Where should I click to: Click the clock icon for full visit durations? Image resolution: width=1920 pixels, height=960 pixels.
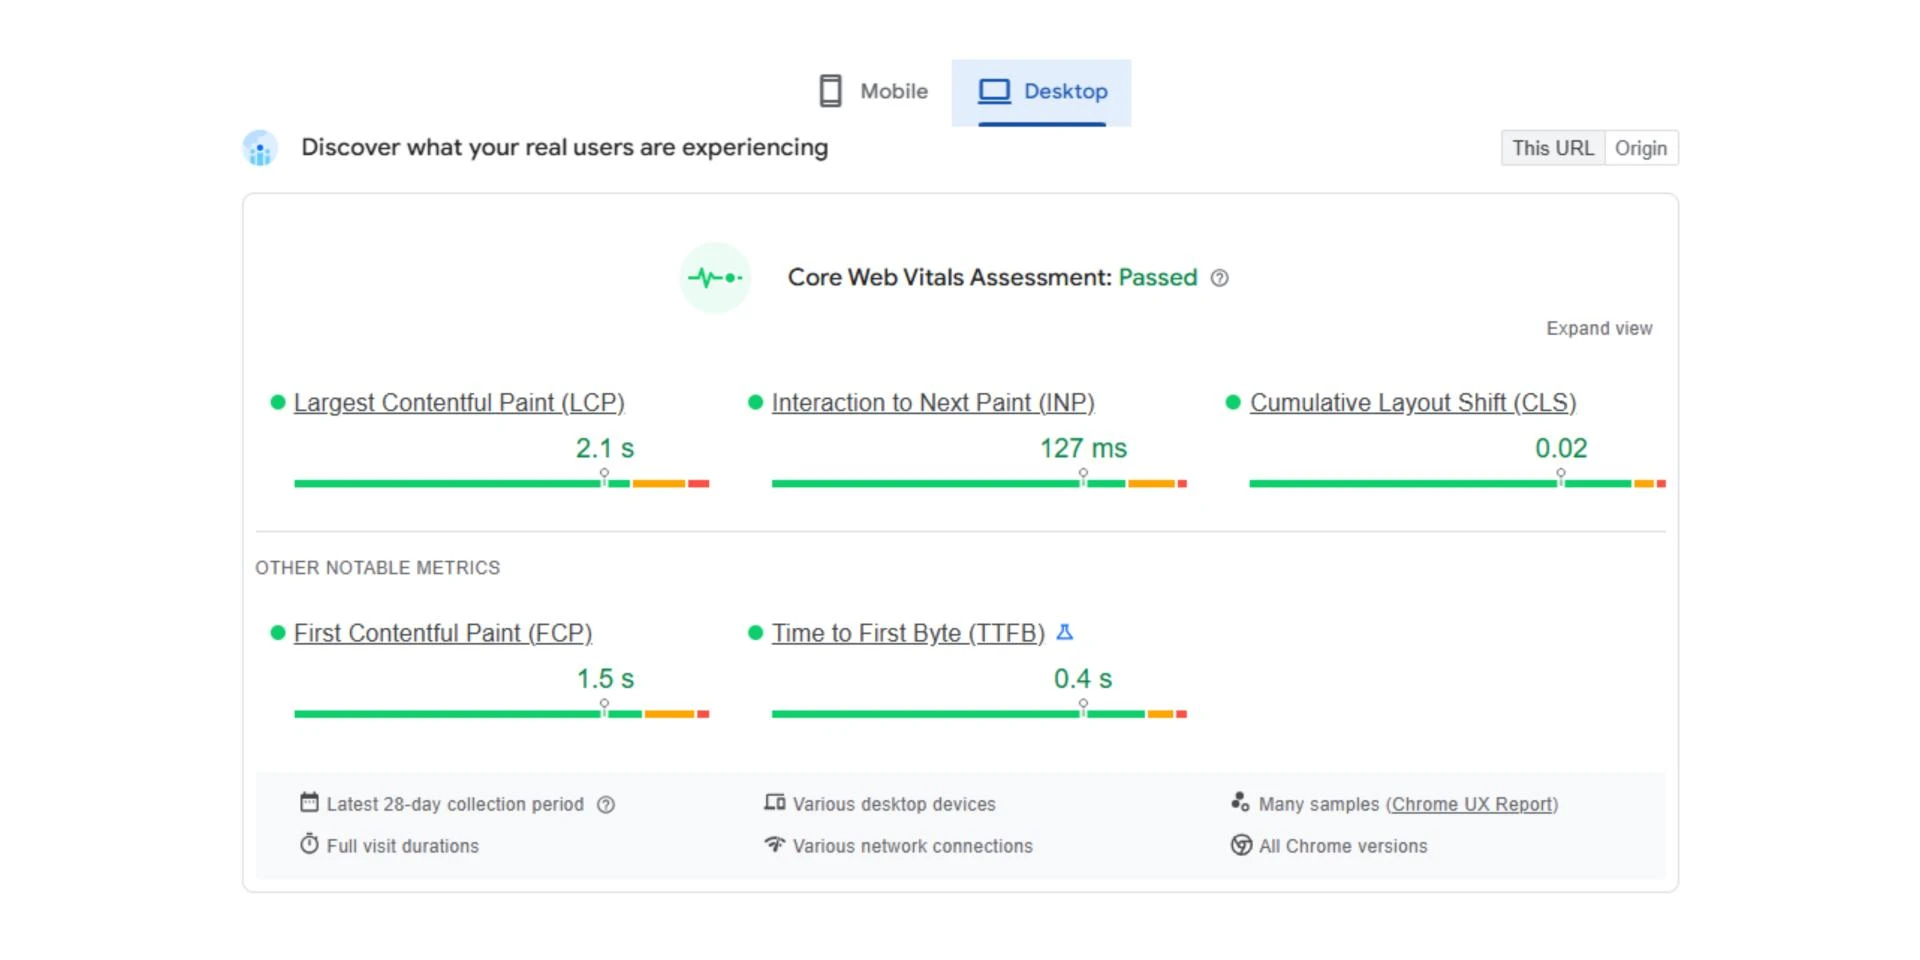pos(308,845)
